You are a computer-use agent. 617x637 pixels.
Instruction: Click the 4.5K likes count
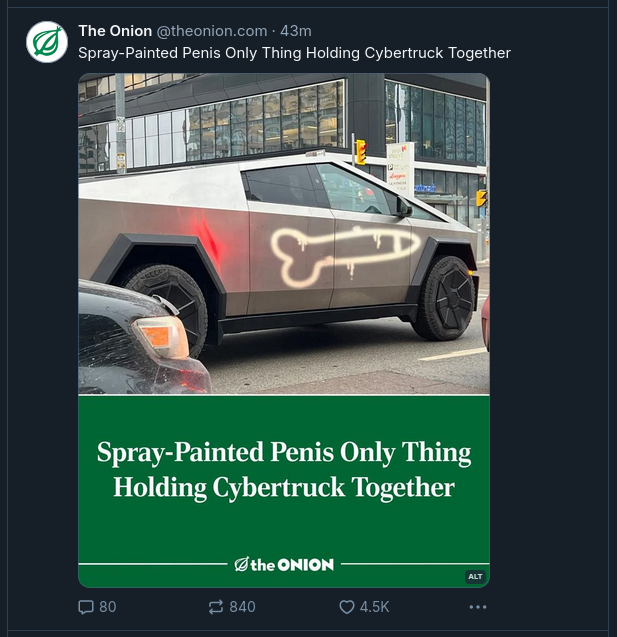point(375,607)
